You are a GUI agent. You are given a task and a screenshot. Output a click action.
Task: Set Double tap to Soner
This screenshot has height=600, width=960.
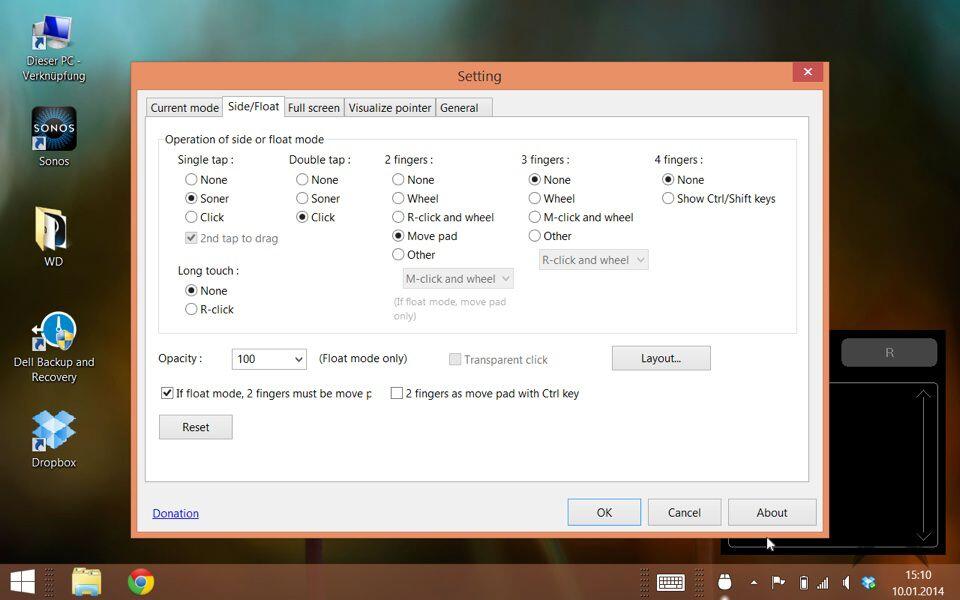318,198
